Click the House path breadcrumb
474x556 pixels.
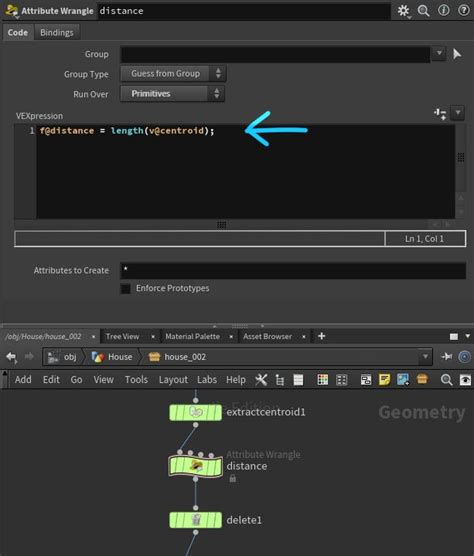pos(112,357)
